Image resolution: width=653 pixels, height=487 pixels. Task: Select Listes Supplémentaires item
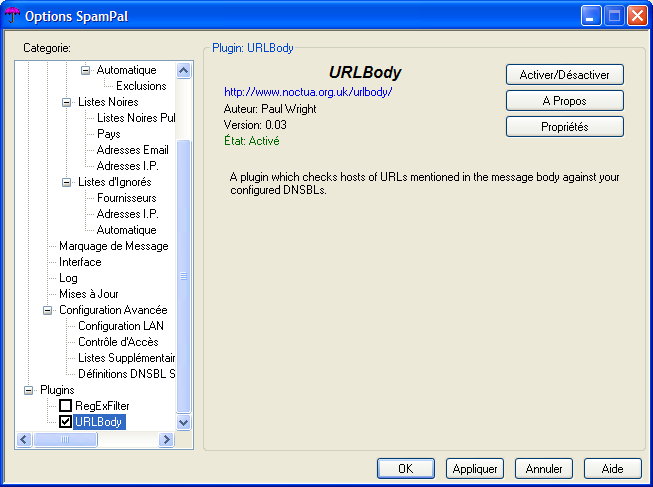[x=127, y=358]
